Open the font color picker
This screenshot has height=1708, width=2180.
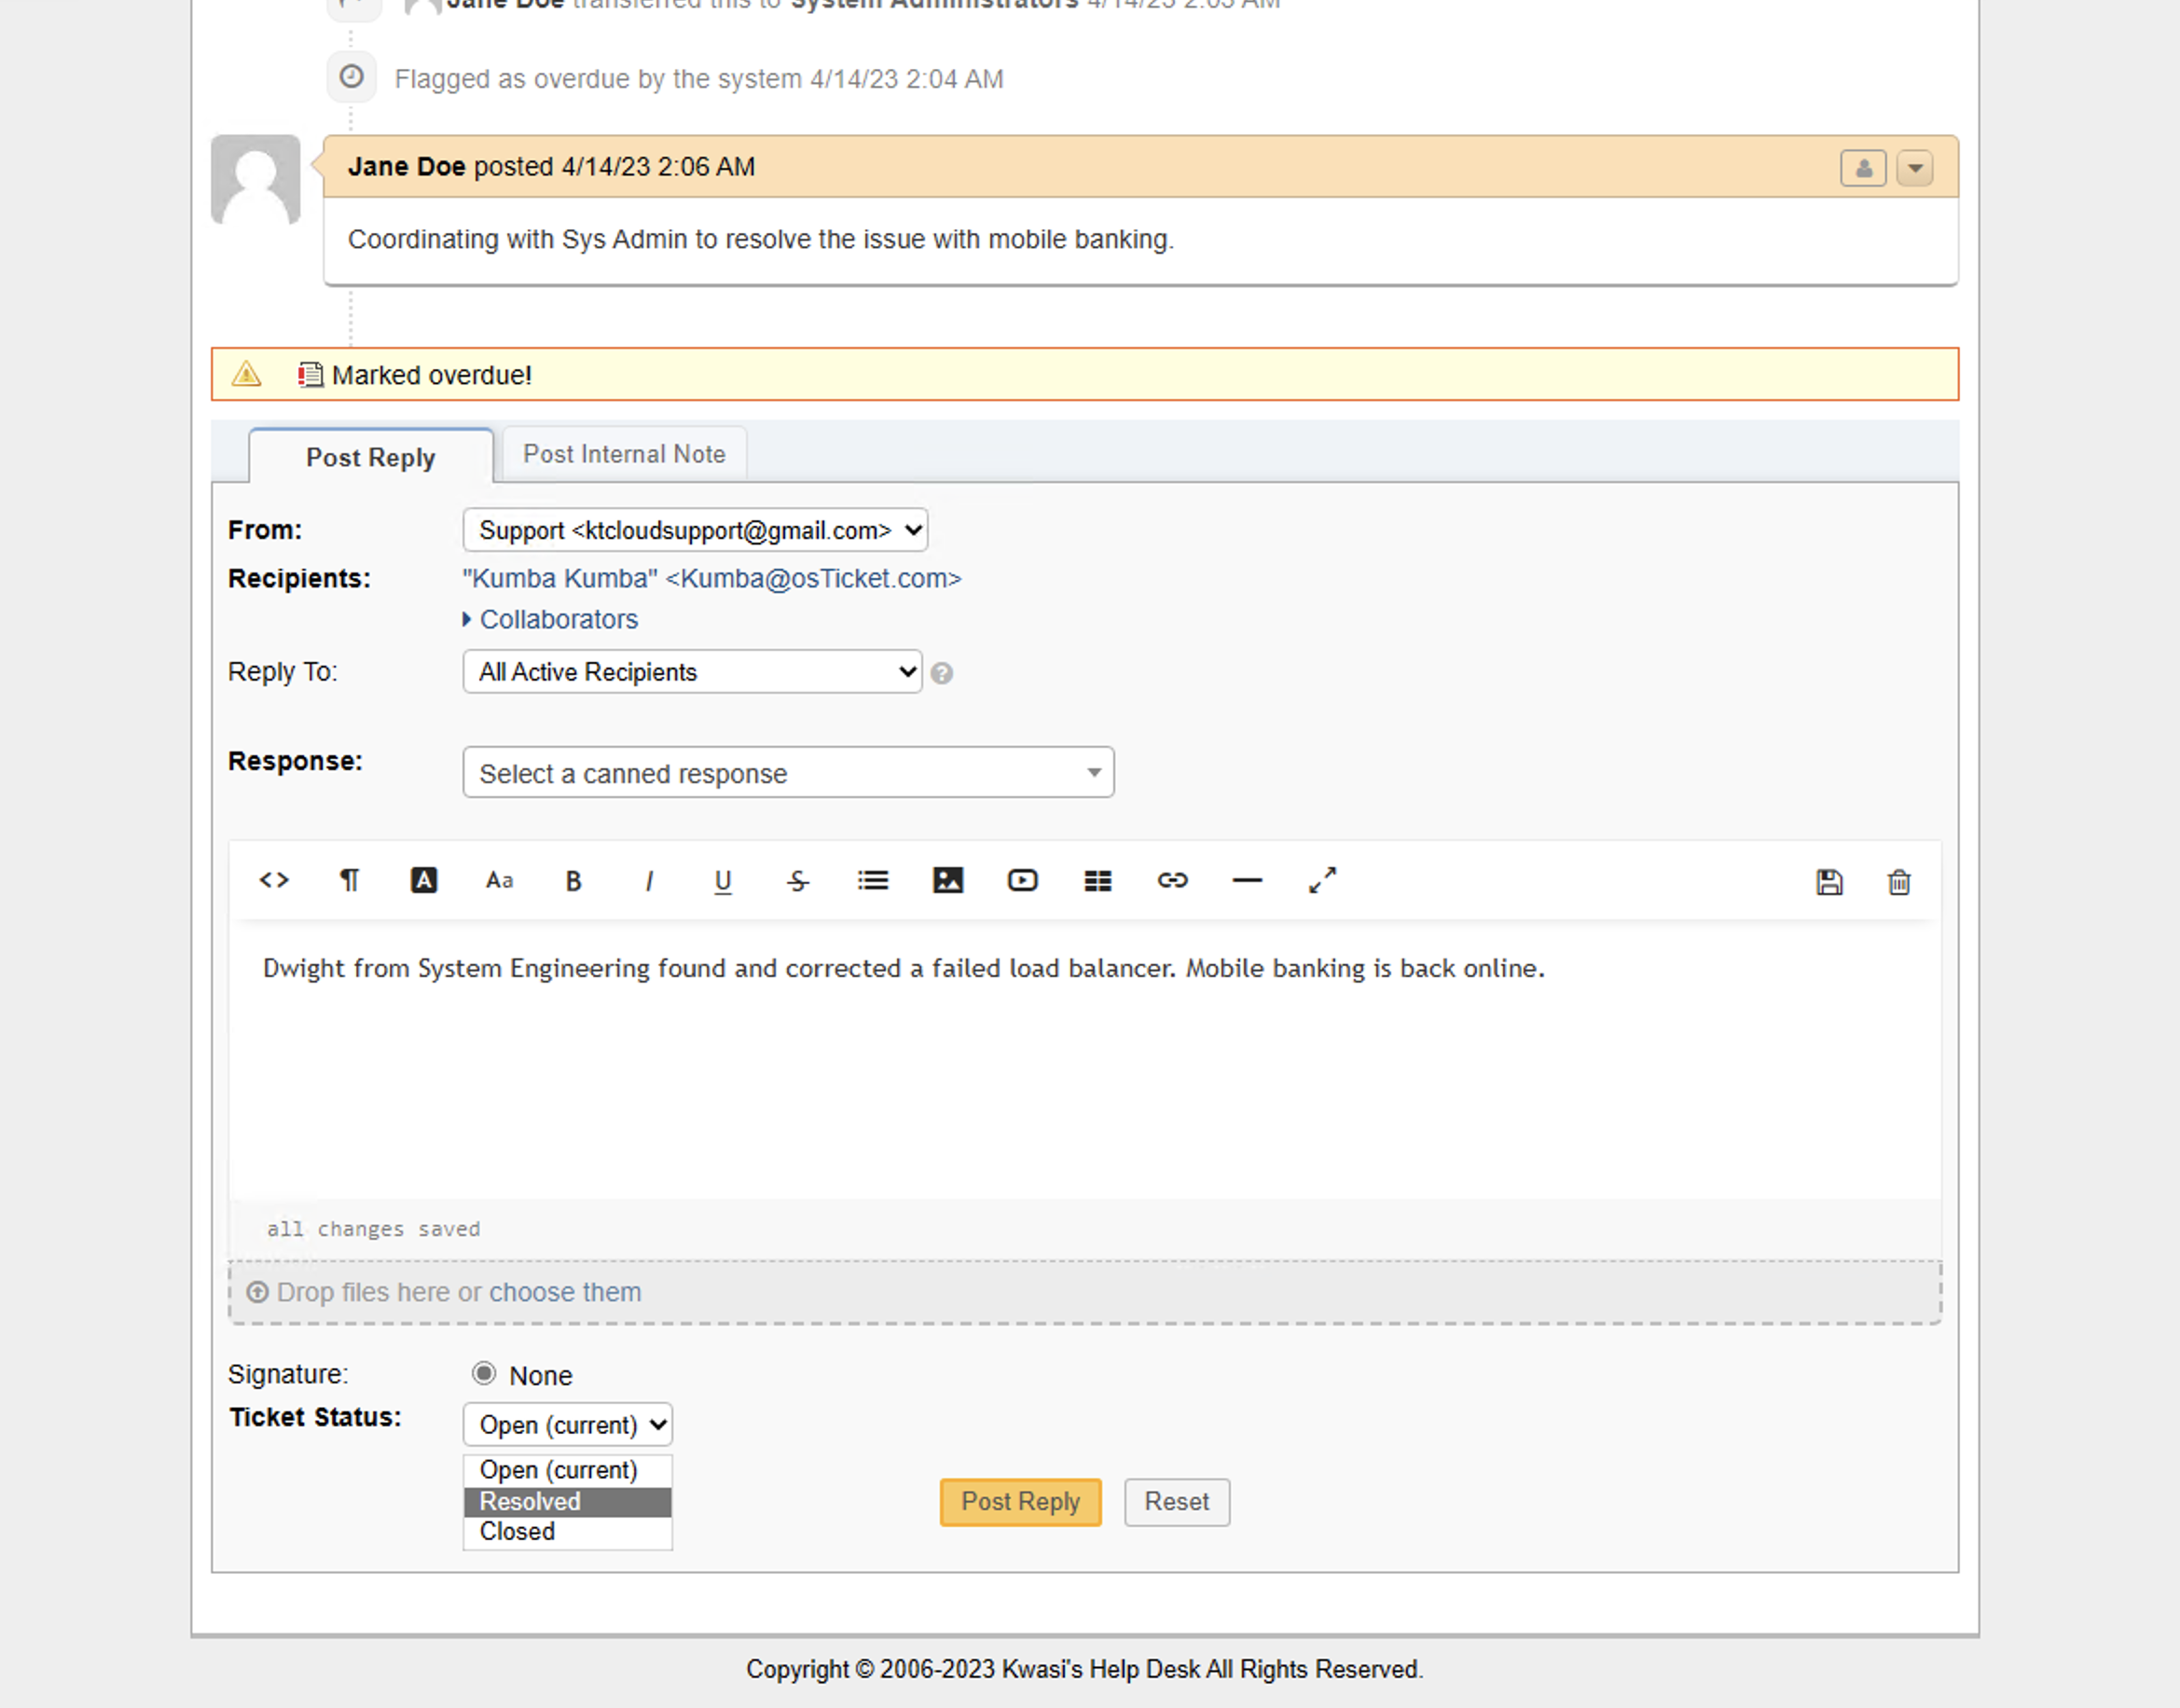point(424,880)
